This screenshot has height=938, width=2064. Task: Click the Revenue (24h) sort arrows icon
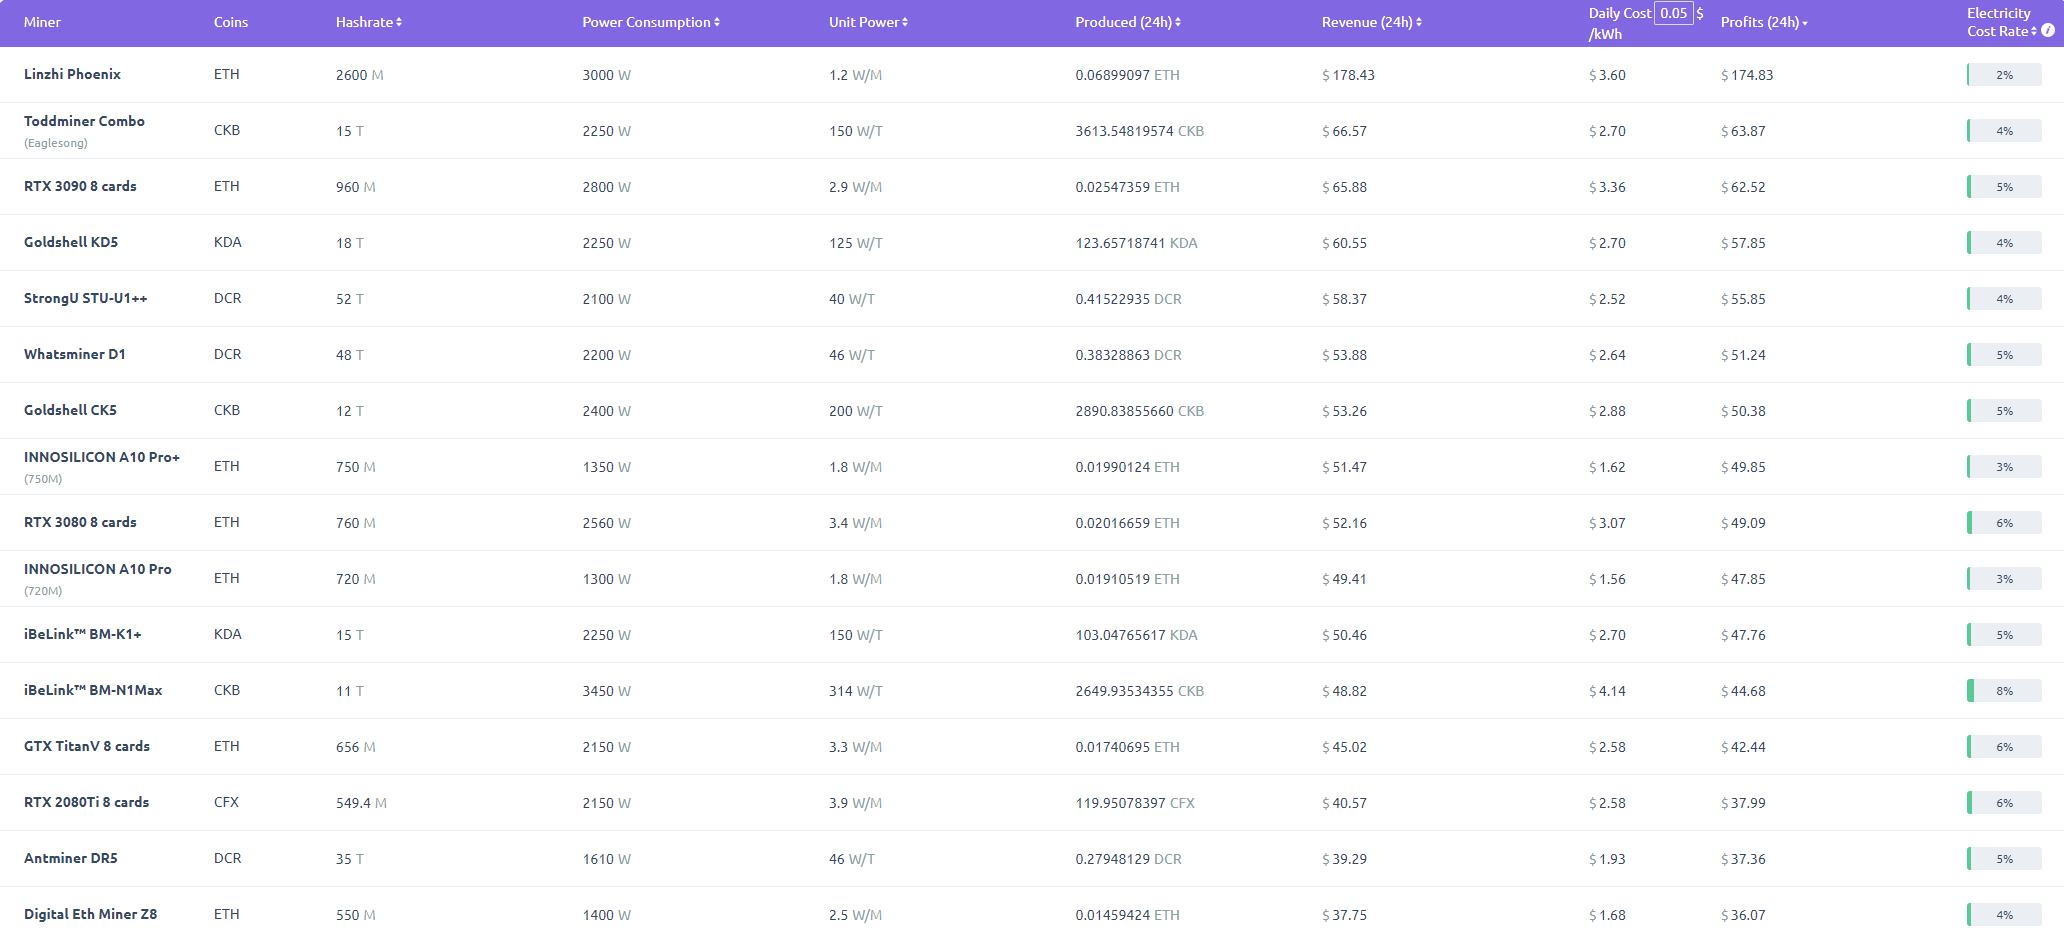pyautogui.click(x=1419, y=22)
